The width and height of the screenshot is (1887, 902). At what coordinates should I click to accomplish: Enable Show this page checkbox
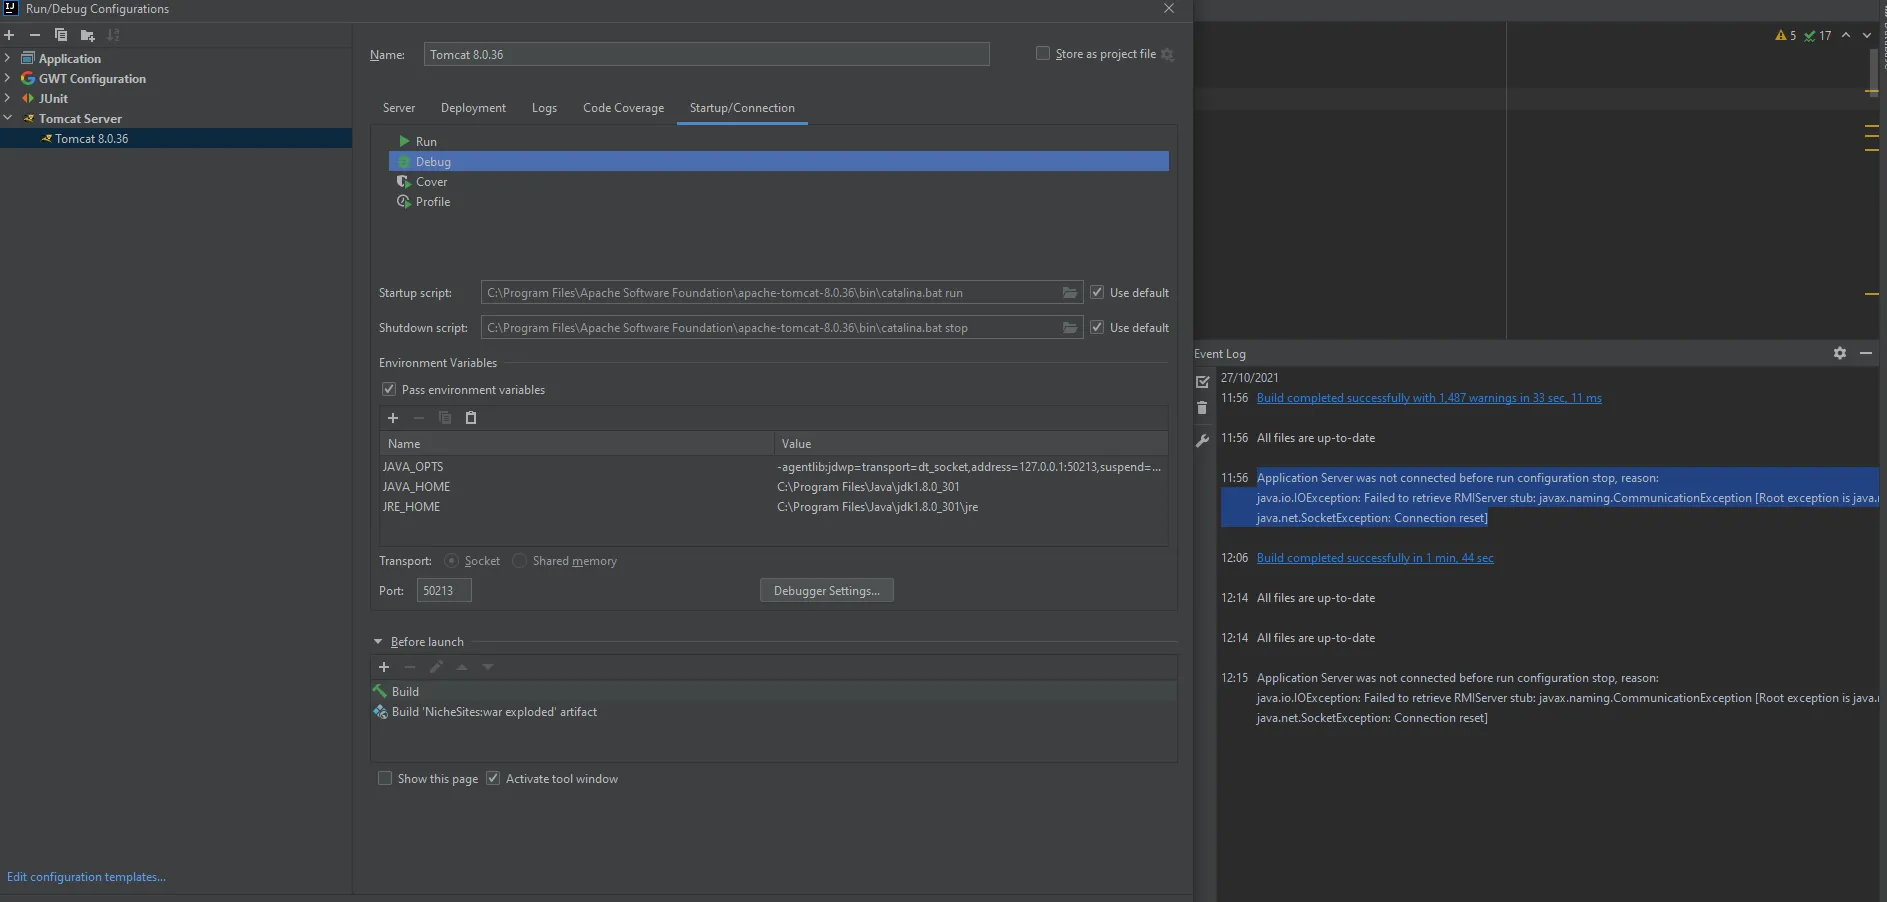[385, 778]
